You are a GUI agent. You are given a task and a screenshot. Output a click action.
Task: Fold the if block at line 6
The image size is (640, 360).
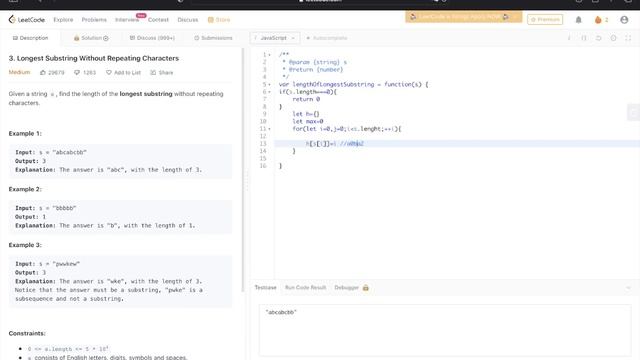(x=269, y=92)
